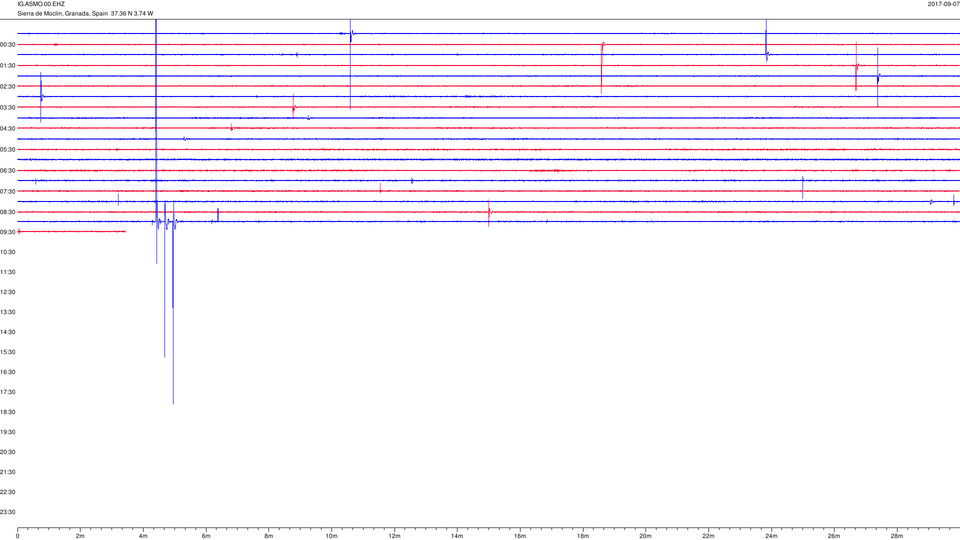960x540 pixels.
Task: Click the 10m axis tick label
Action: tap(331, 536)
